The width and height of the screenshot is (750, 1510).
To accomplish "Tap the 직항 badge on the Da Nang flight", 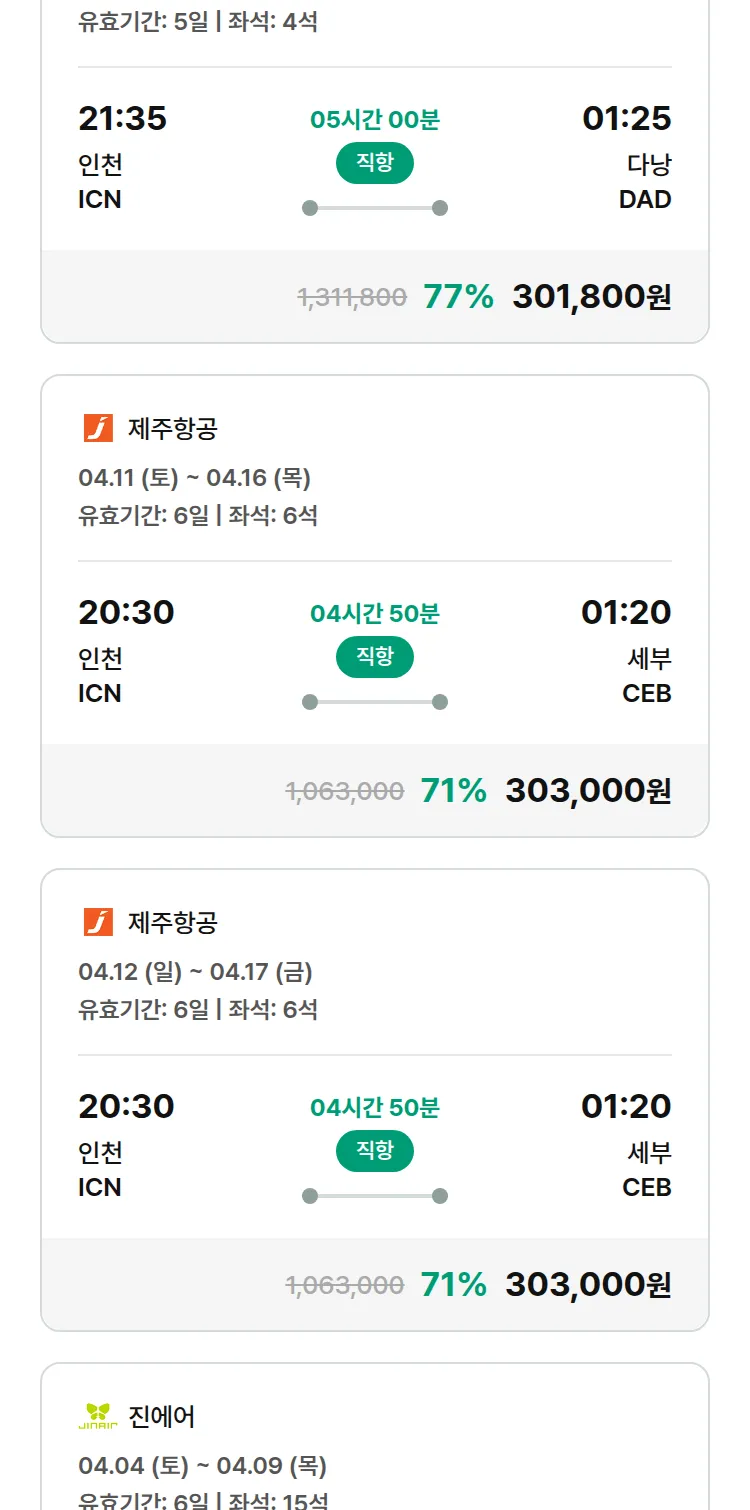I will coord(374,163).
